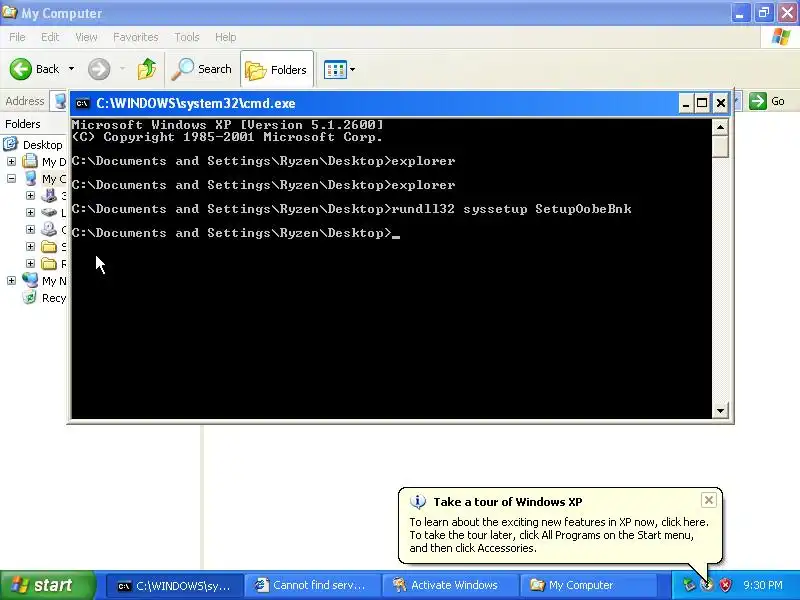Open the Back history dropdown arrow
The height and width of the screenshot is (600, 800).
71,68
